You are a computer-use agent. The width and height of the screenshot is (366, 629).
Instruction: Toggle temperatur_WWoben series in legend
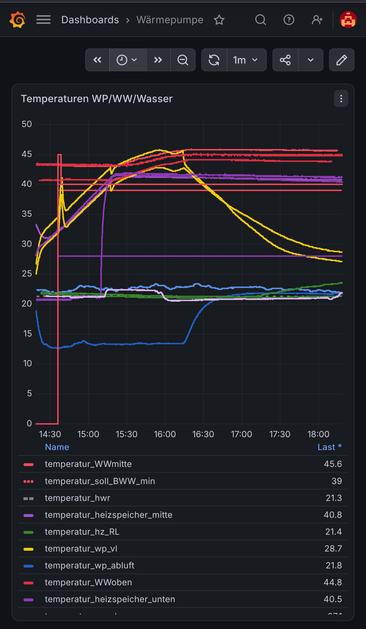(88, 582)
